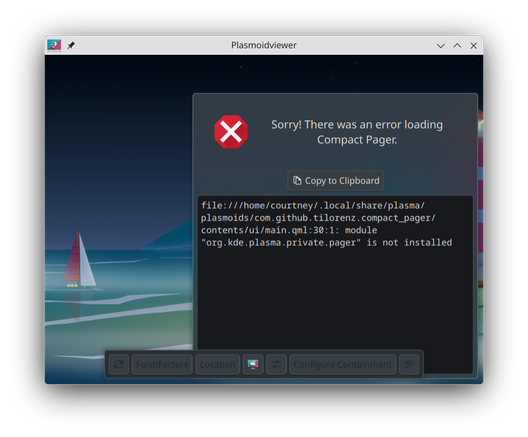Screen dimensions: 528x437
Task: Click the refresh icon in bottom toolbar
Action: 119,364
